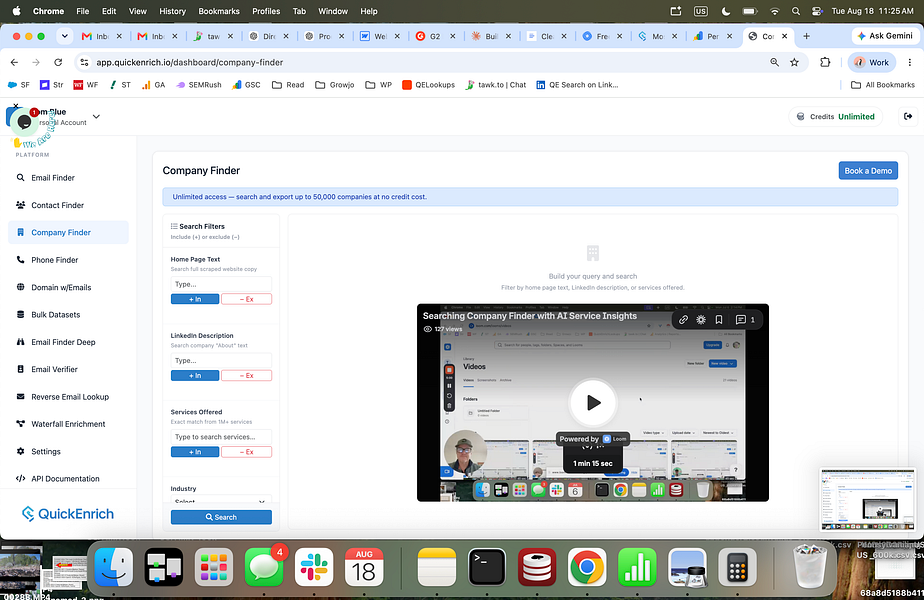Viewport: 924px width, 600px height.
Task: Click the address bar URL
Action: pyautogui.click(x=189, y=62)
